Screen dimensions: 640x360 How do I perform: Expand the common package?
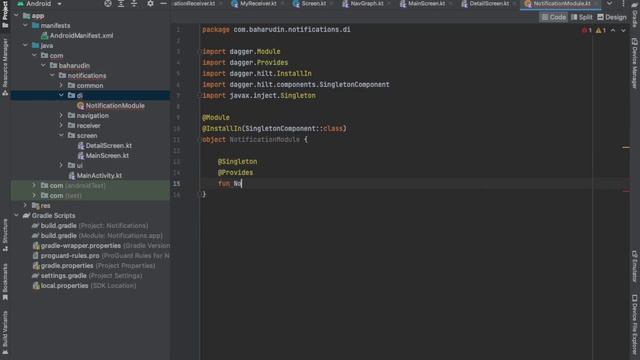(61, 85)
